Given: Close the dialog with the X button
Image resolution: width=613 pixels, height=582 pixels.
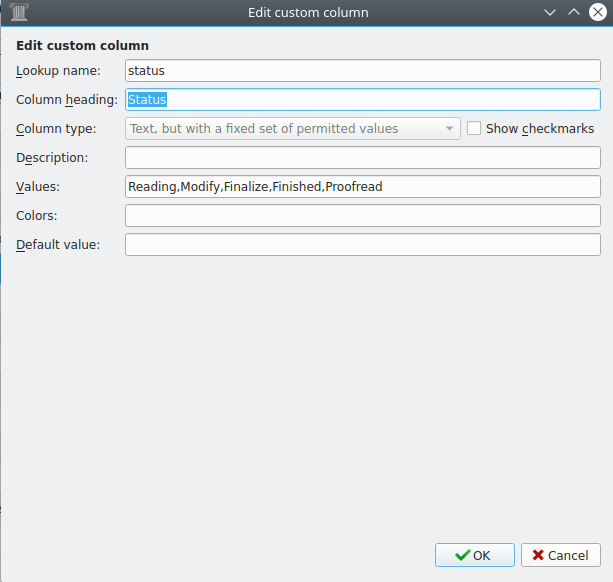Looking at the screenshot, I should [x=598, y=12].
